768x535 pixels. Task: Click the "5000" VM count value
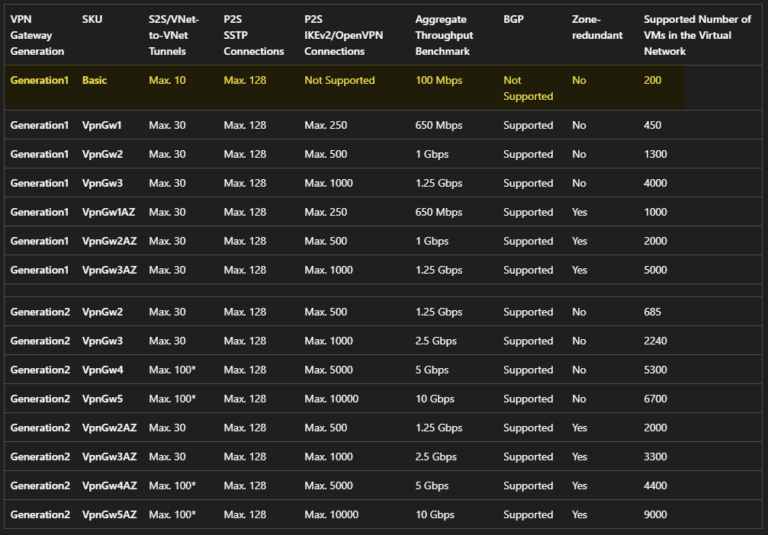coord(655,270)
